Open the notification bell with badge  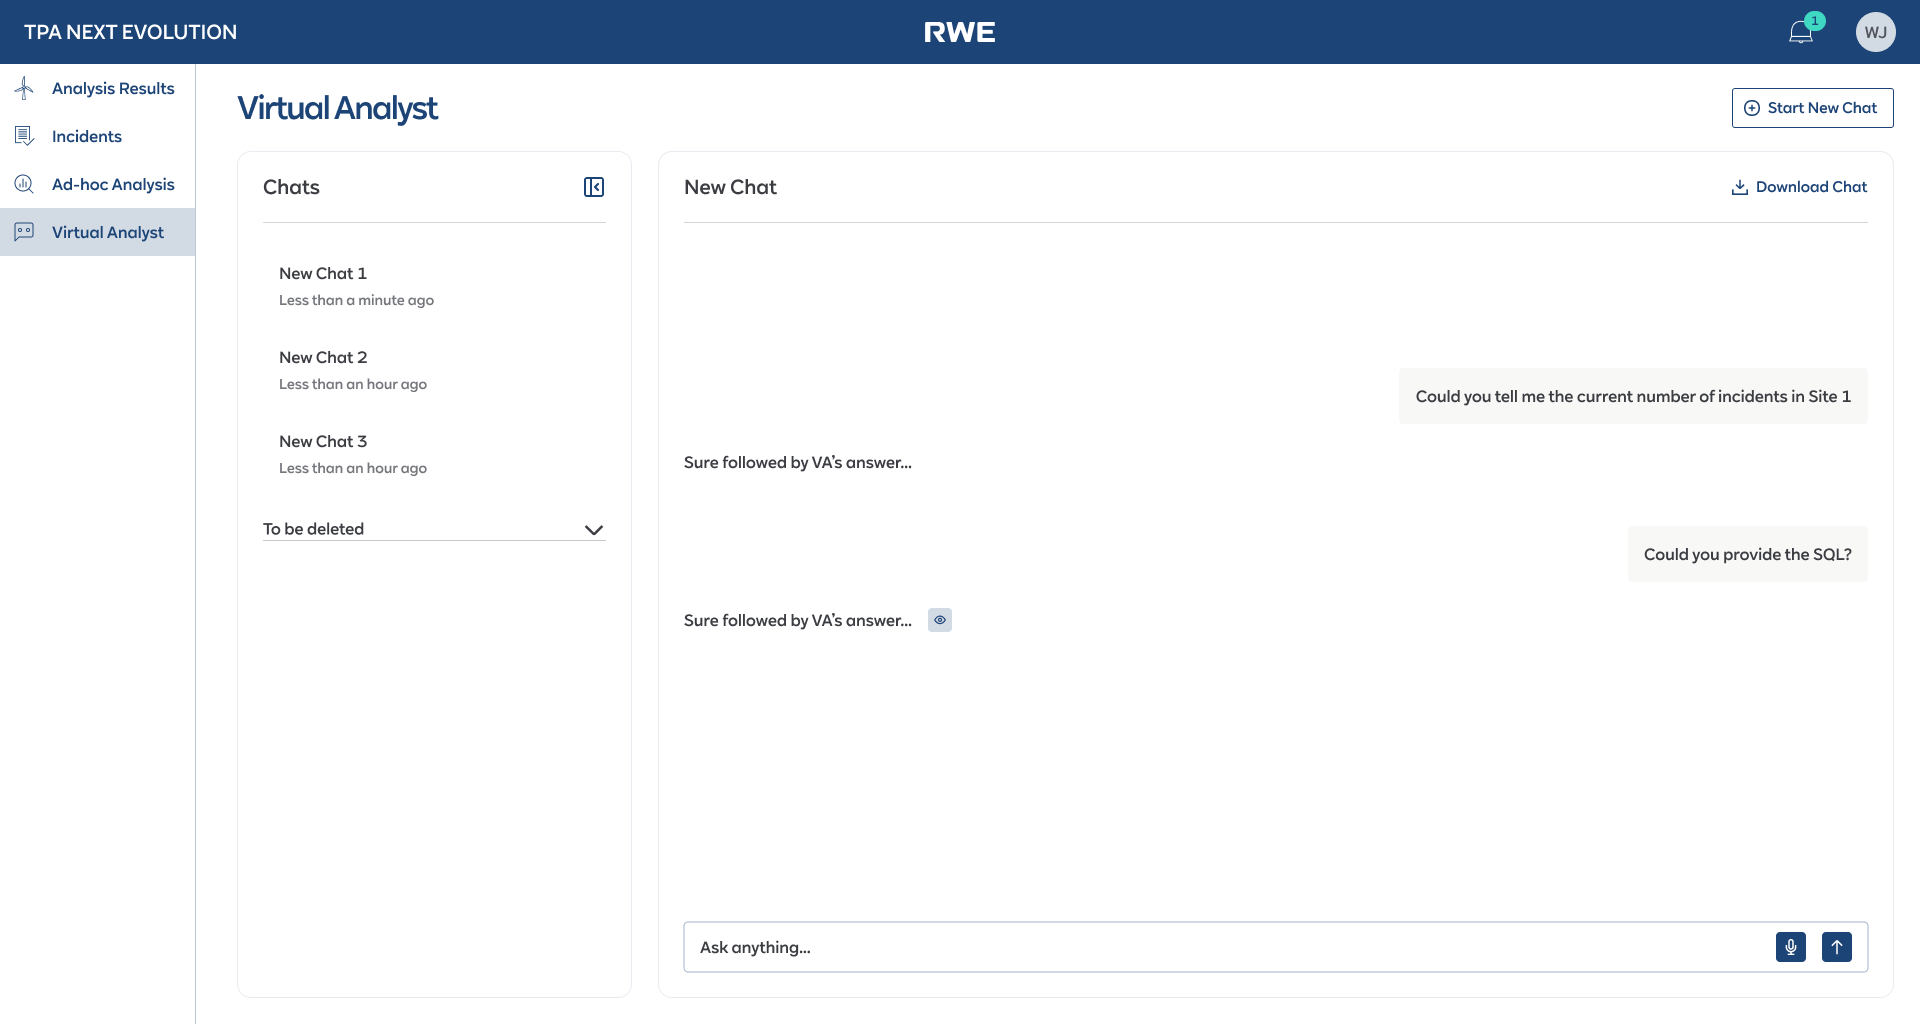[x=1801, y=31]
